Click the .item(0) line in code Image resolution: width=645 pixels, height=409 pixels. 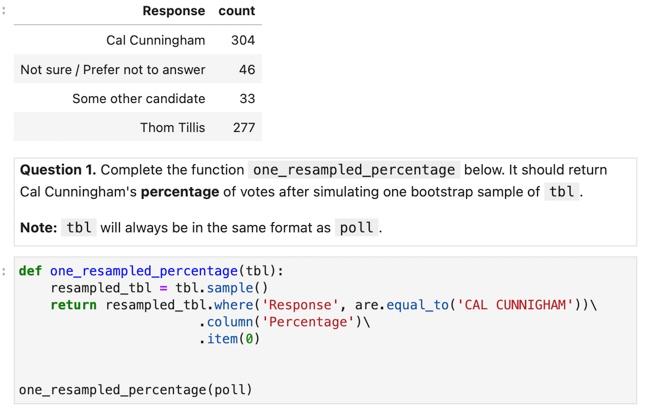click(x=230, y=339)
